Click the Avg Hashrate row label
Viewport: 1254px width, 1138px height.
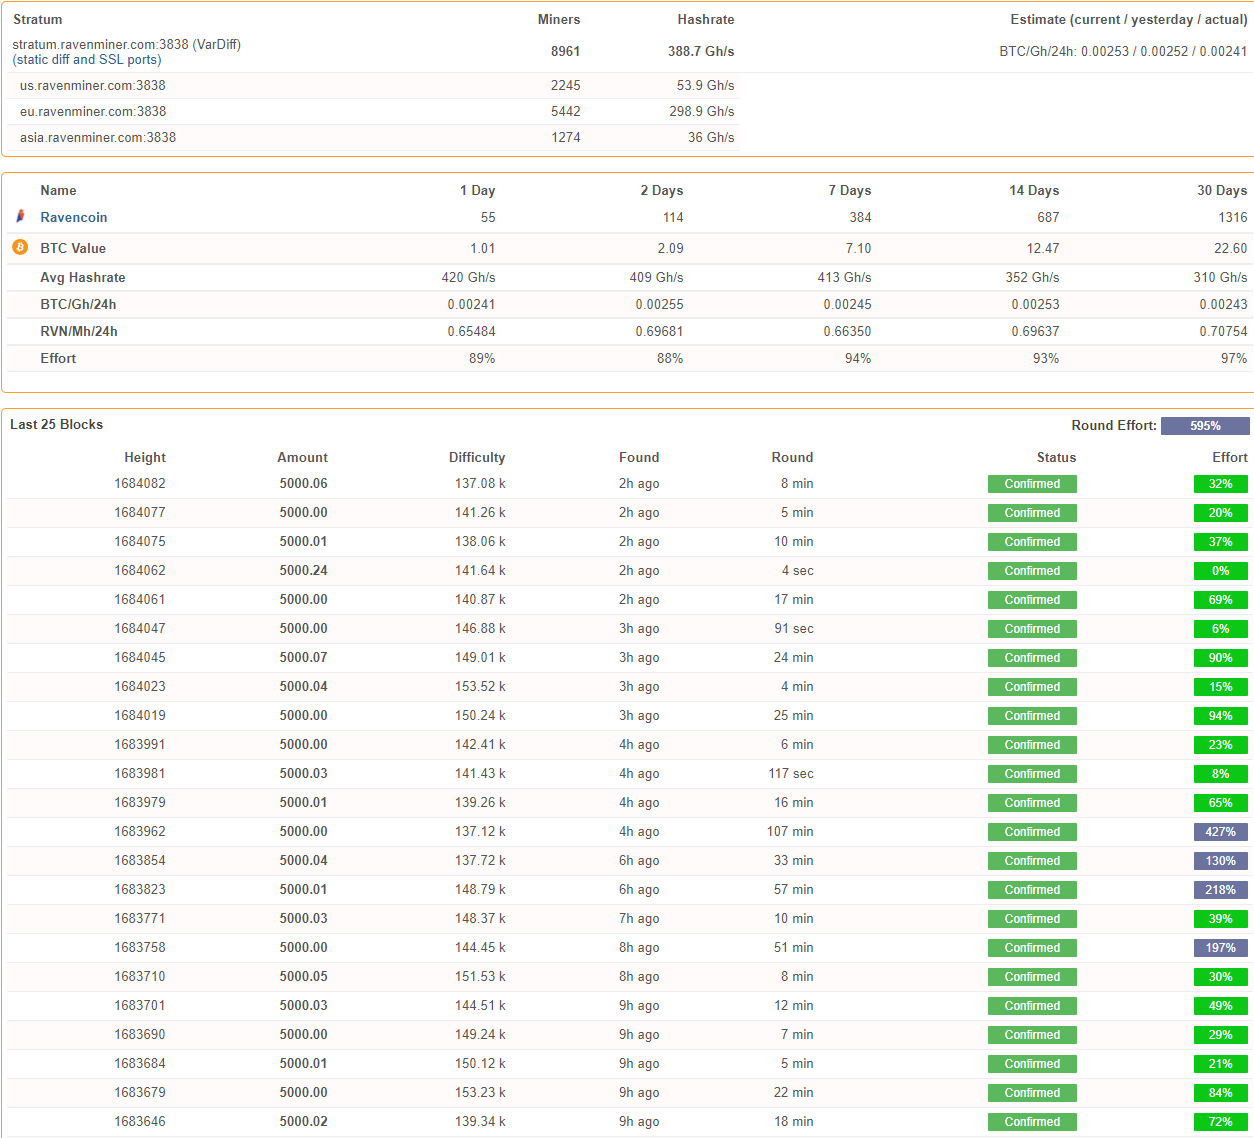83,277
